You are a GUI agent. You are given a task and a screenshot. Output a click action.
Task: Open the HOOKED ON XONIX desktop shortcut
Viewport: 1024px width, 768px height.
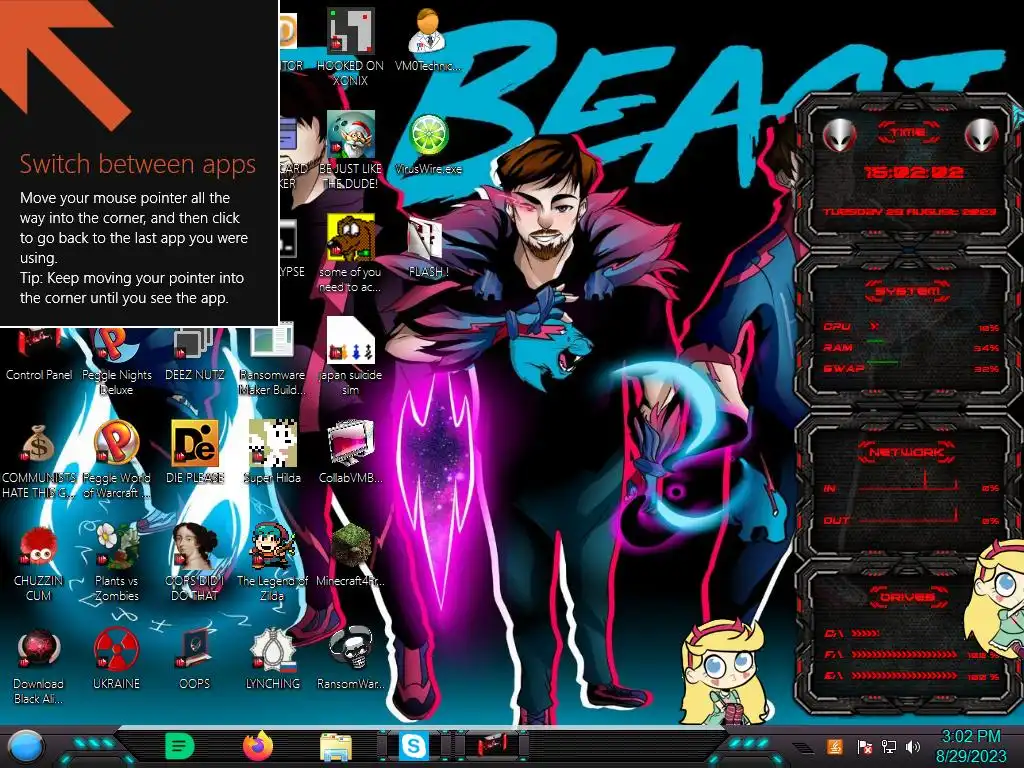click(350, 48)
